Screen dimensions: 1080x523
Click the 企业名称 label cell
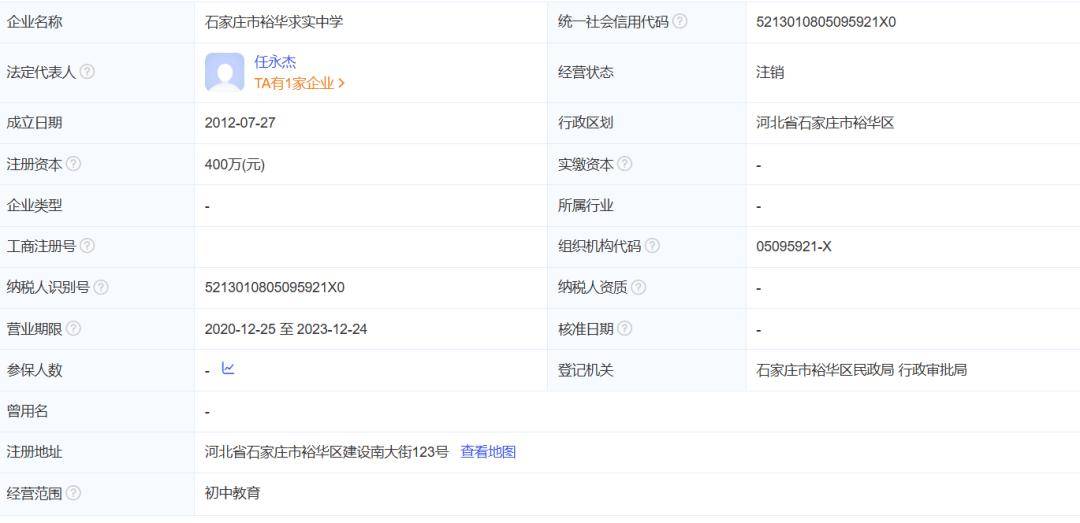tap(97, 22)
